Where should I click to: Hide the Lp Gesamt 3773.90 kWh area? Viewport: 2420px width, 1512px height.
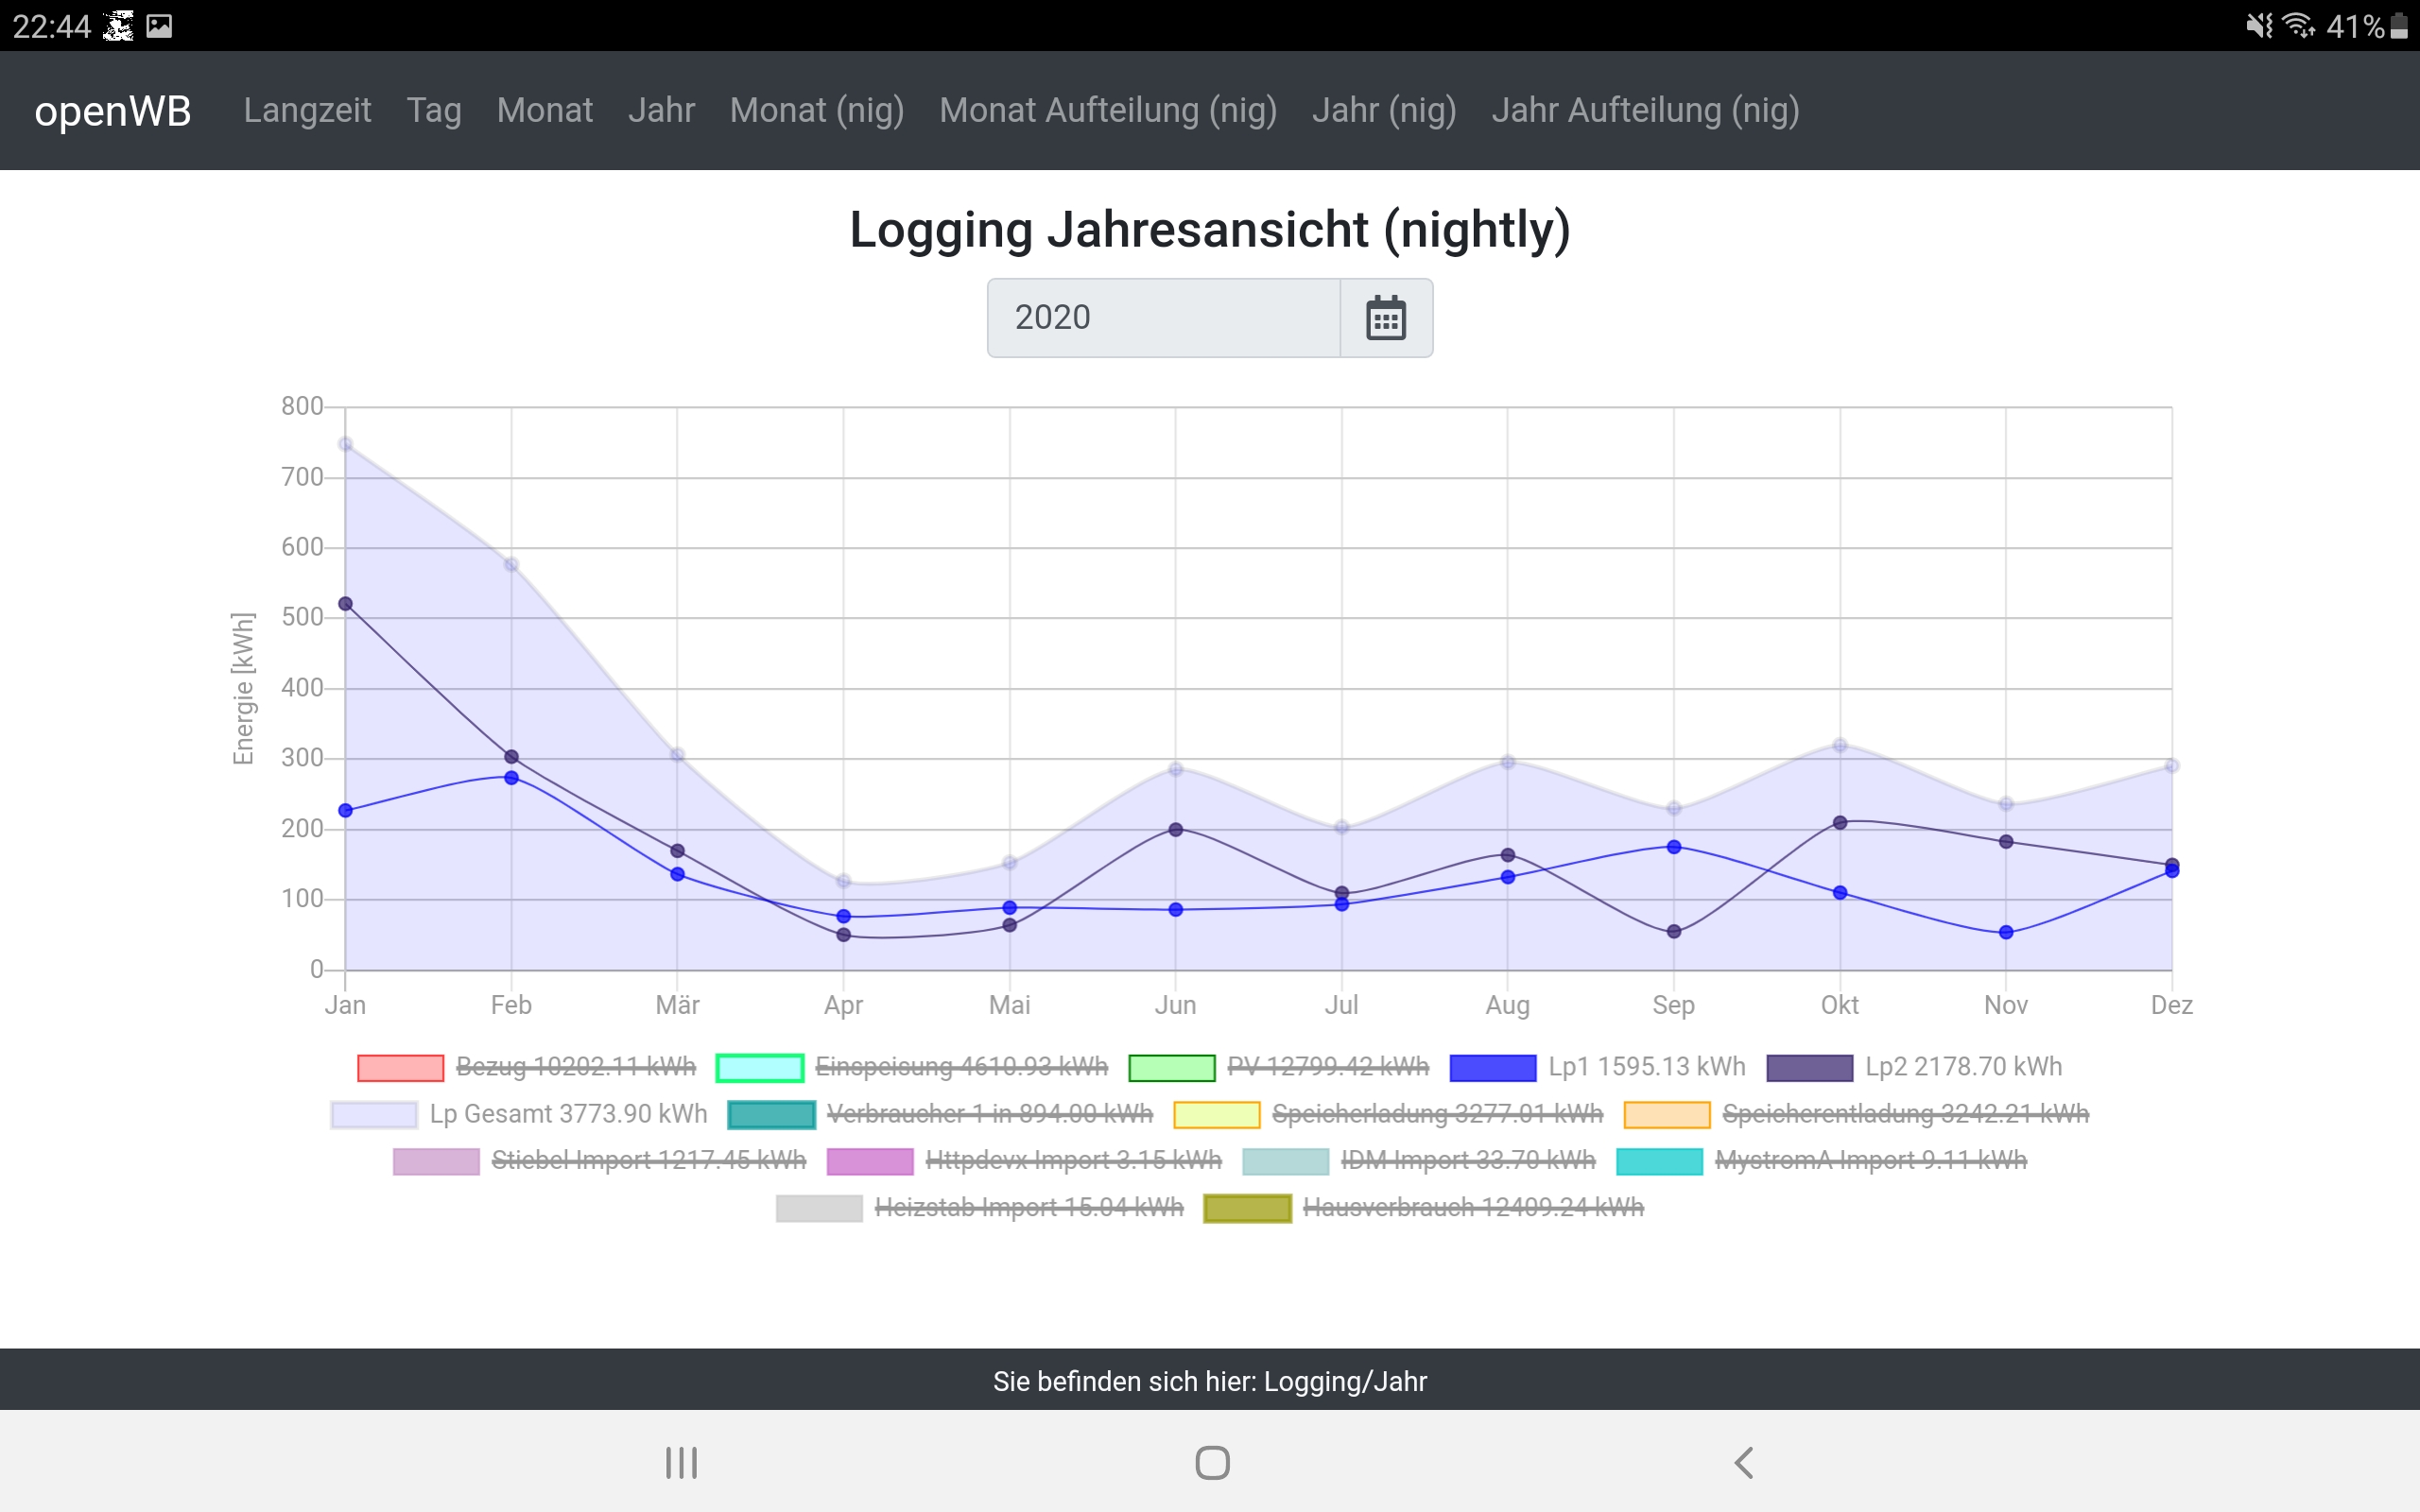(567, 1114)
